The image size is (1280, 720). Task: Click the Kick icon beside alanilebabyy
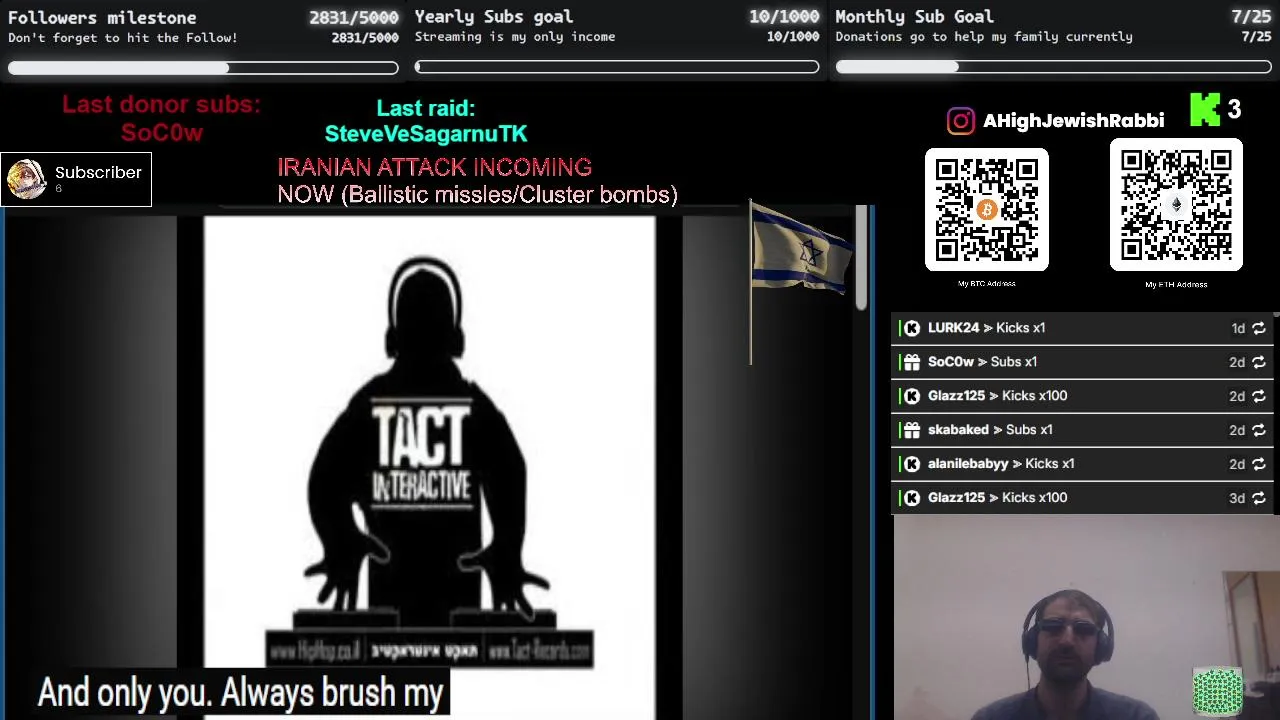pyautogui.click(x=911, y=464)
